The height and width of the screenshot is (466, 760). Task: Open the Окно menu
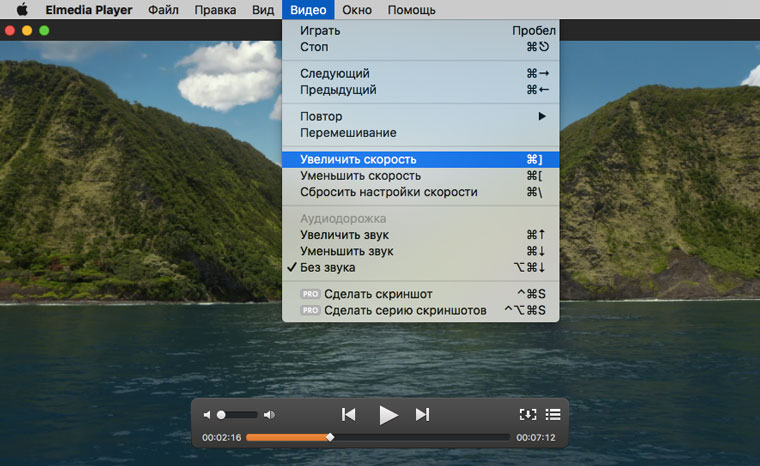pos(357,10)
